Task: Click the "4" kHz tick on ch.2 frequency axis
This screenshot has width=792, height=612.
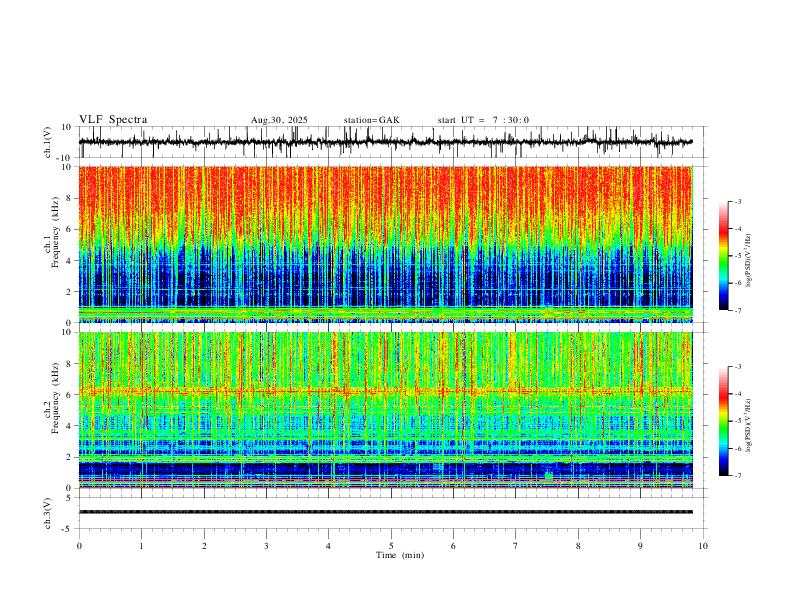Action: tap(70, 426)
